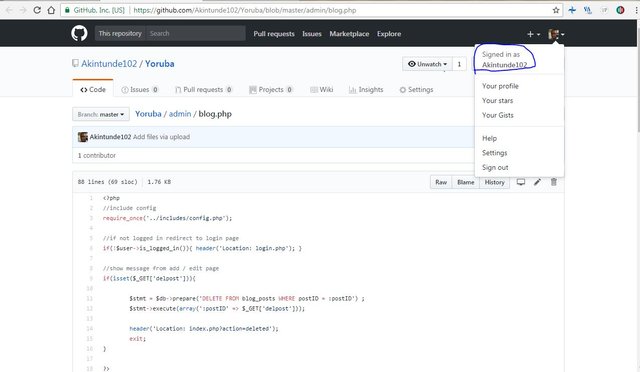Image resolution: width=640 pixels, height=372 pixels.
Task: Choose Settings from user dropdown menu
Action: pyautogui.click(x=494, y=153)
